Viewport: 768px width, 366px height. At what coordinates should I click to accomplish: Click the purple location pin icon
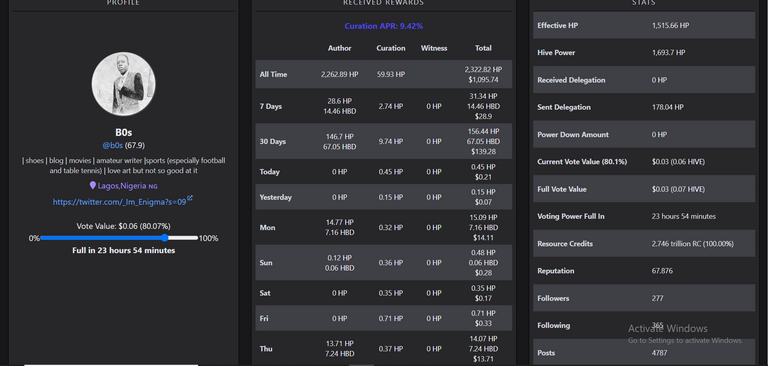point(93,186)
